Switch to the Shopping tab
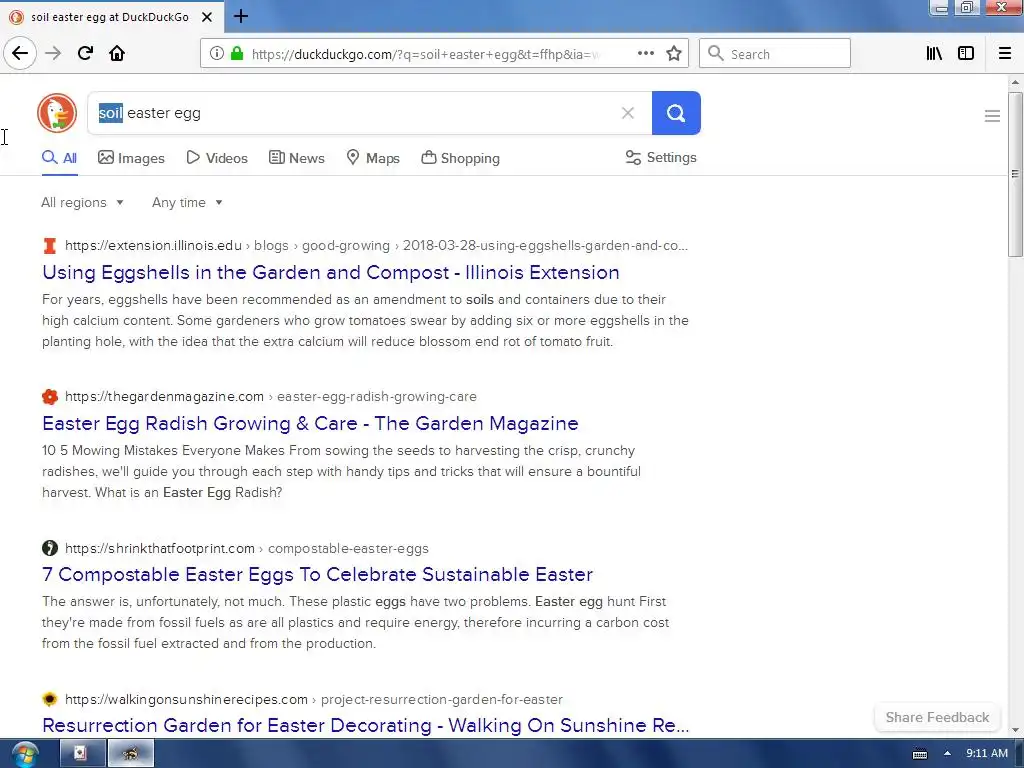This screenshot has height=768, width=1024. 460,158
